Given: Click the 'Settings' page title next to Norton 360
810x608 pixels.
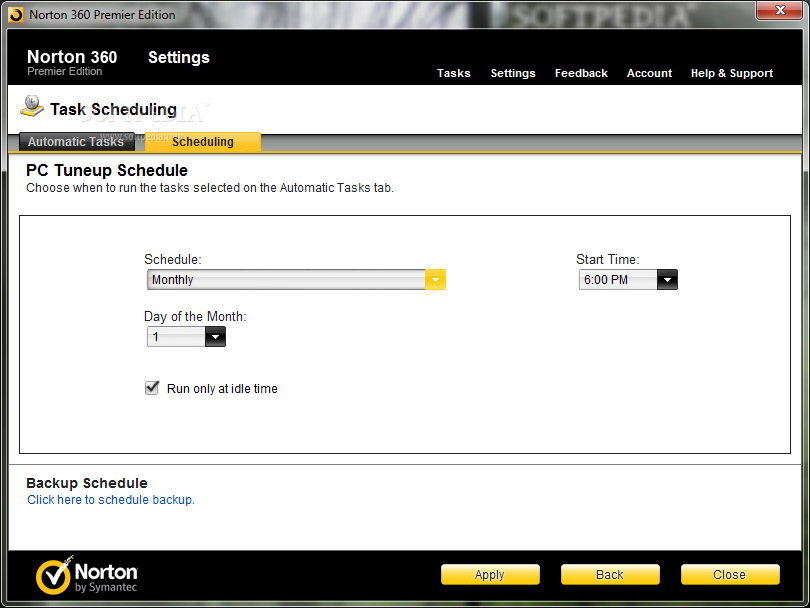Looking at the screenshot, I should [179, 57].
